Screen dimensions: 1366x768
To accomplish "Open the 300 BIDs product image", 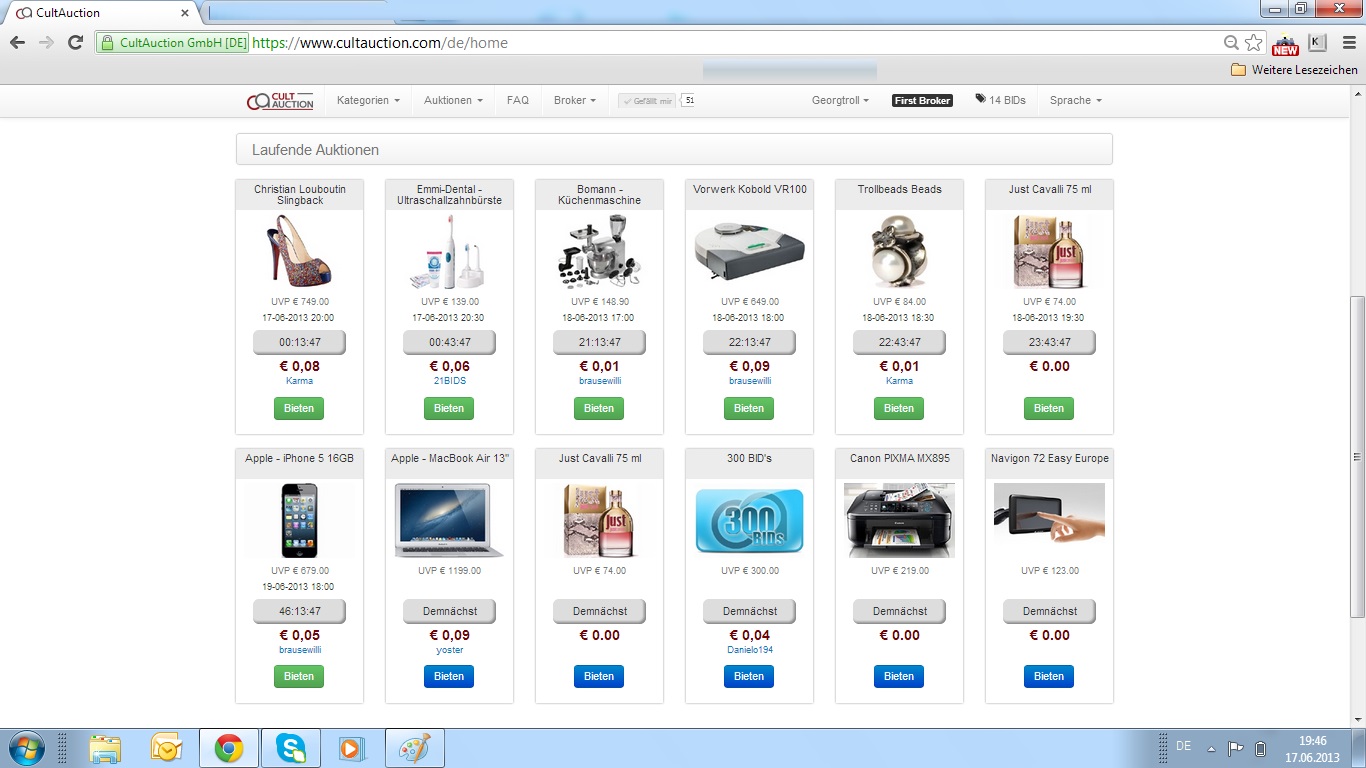I will coord(749,520).
